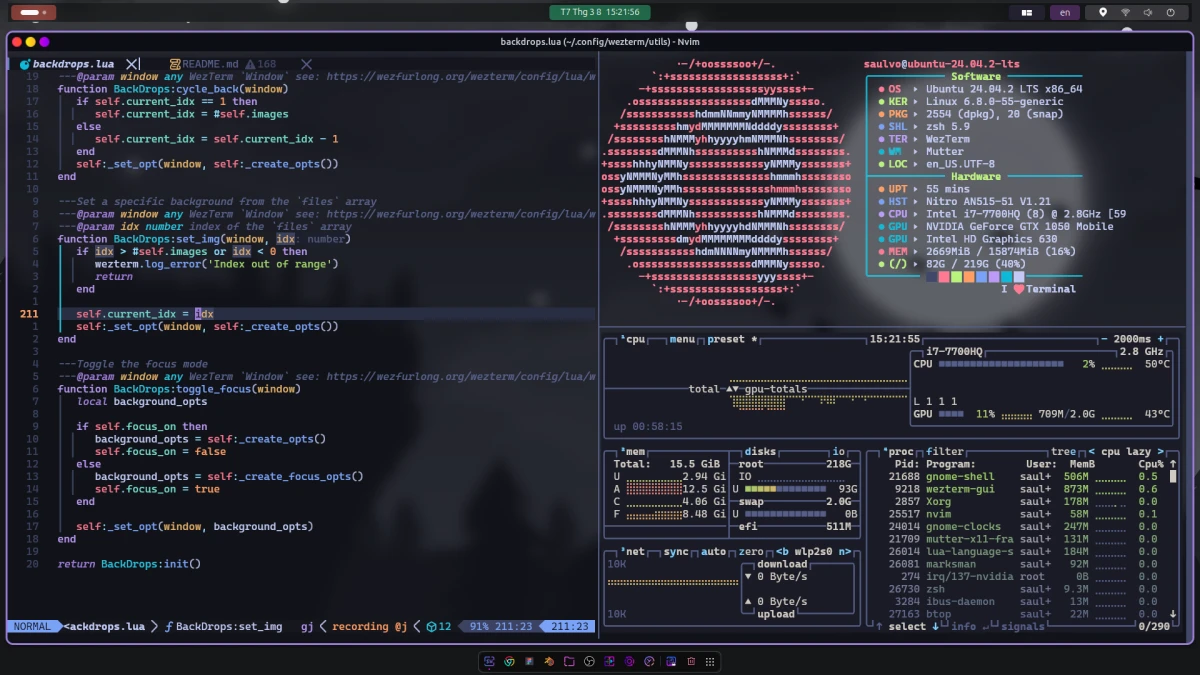Click the diagnostics icon showing 12 in statusline
Image resolution: width=1200 pixels, height=675 pixels.
436,625
